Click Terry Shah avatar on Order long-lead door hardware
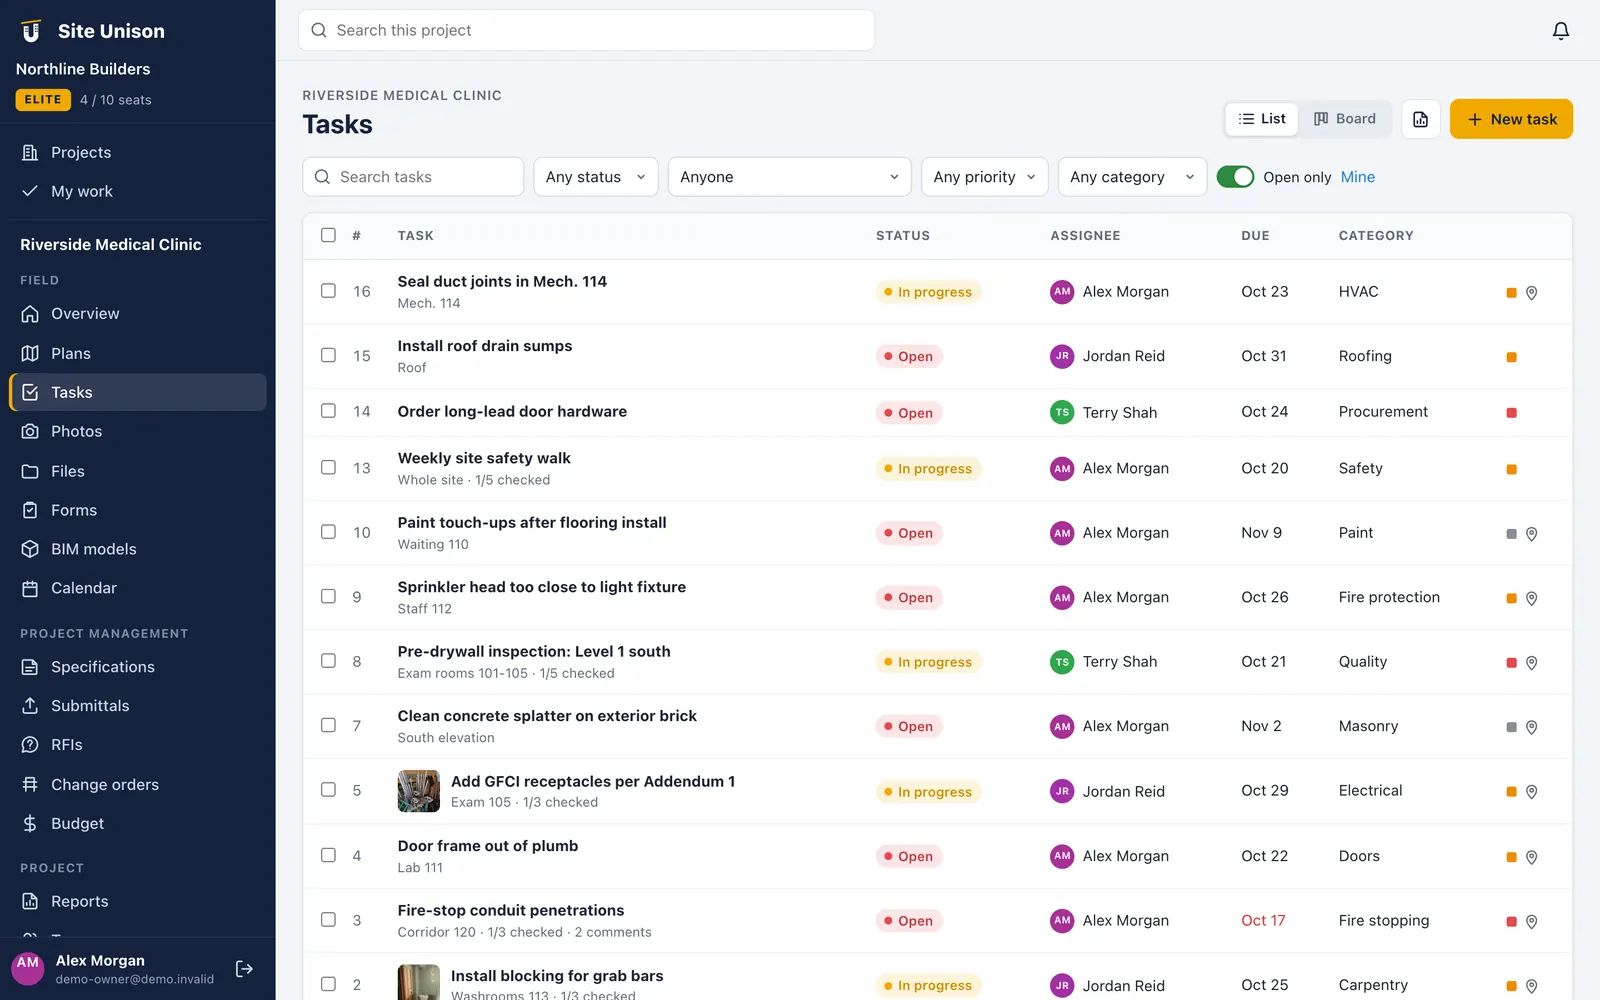Viewport: 1600px width, 1000px height. click(x=1062, y=412)
